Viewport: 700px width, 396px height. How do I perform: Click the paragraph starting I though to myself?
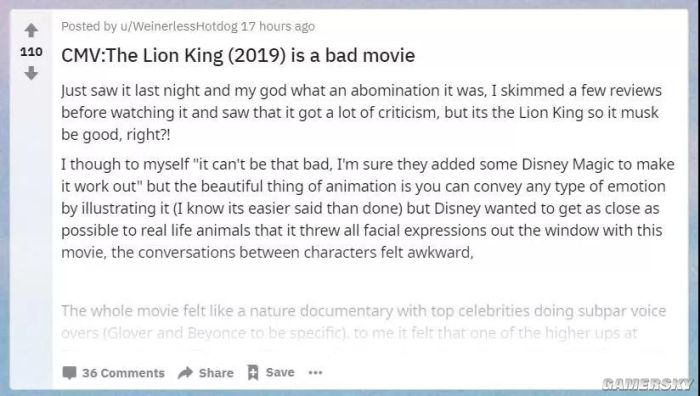(368, 208)
